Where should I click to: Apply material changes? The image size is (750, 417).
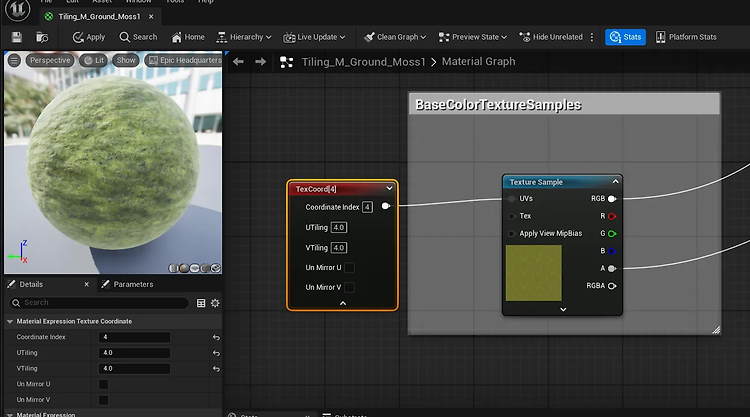click(x=88, y=37)
